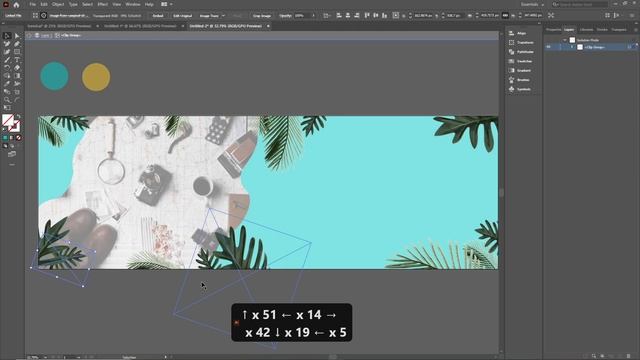
Task: Open the Edit menu
Action: click(44, 4)
